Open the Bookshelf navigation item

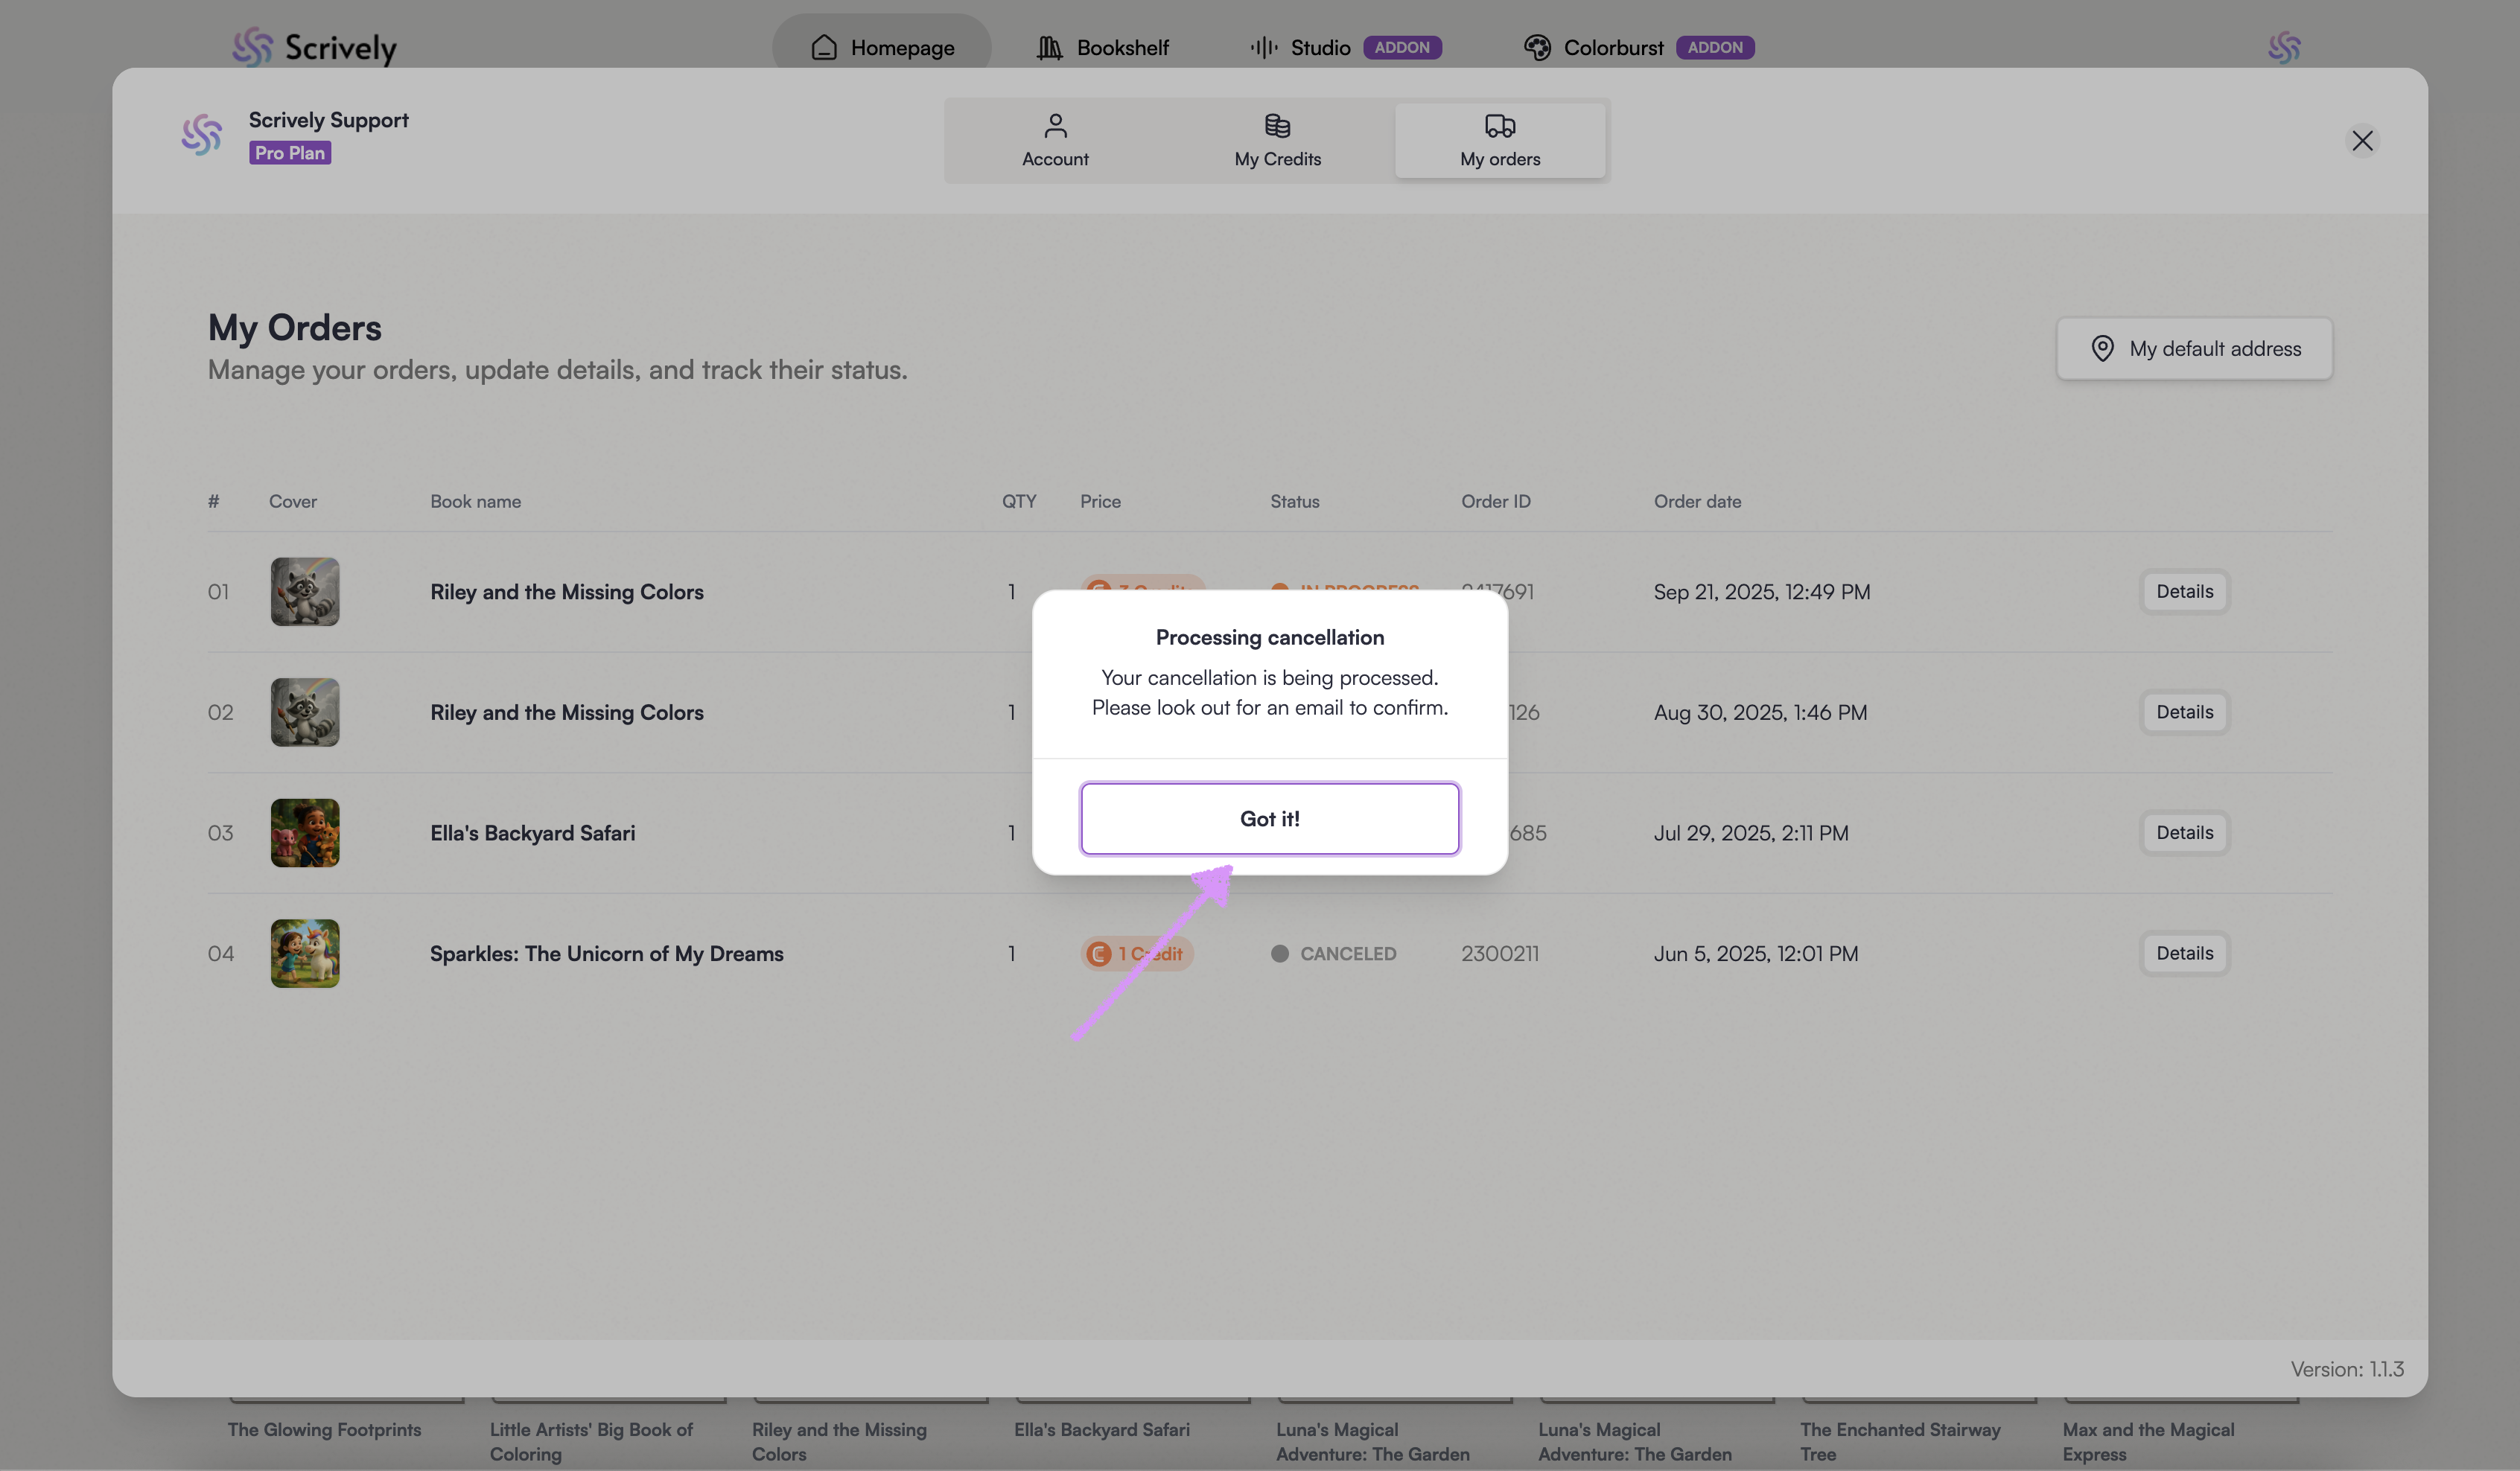coord(1103,47)
